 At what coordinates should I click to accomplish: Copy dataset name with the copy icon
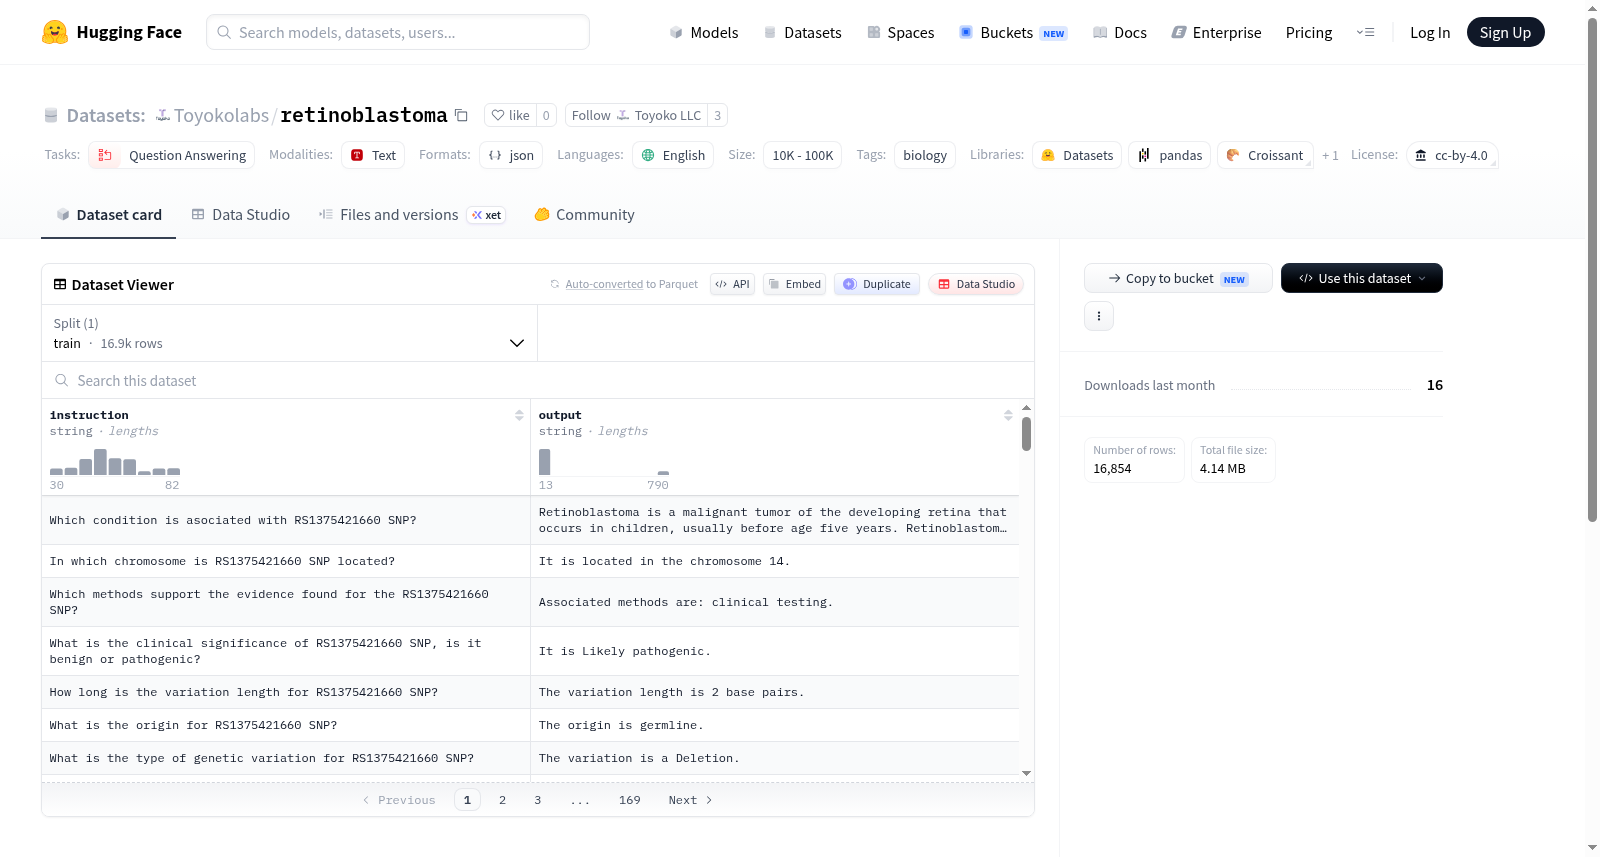coord(461,115)
